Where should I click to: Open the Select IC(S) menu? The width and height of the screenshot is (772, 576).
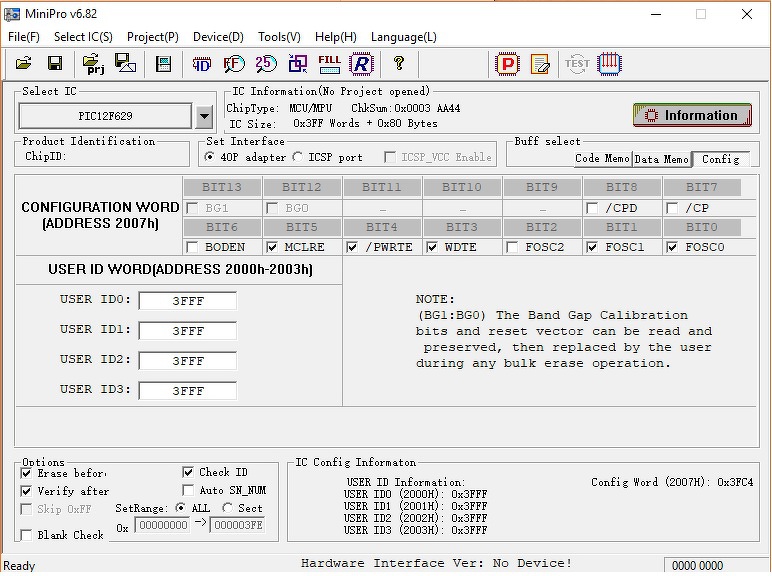point(83,37)
